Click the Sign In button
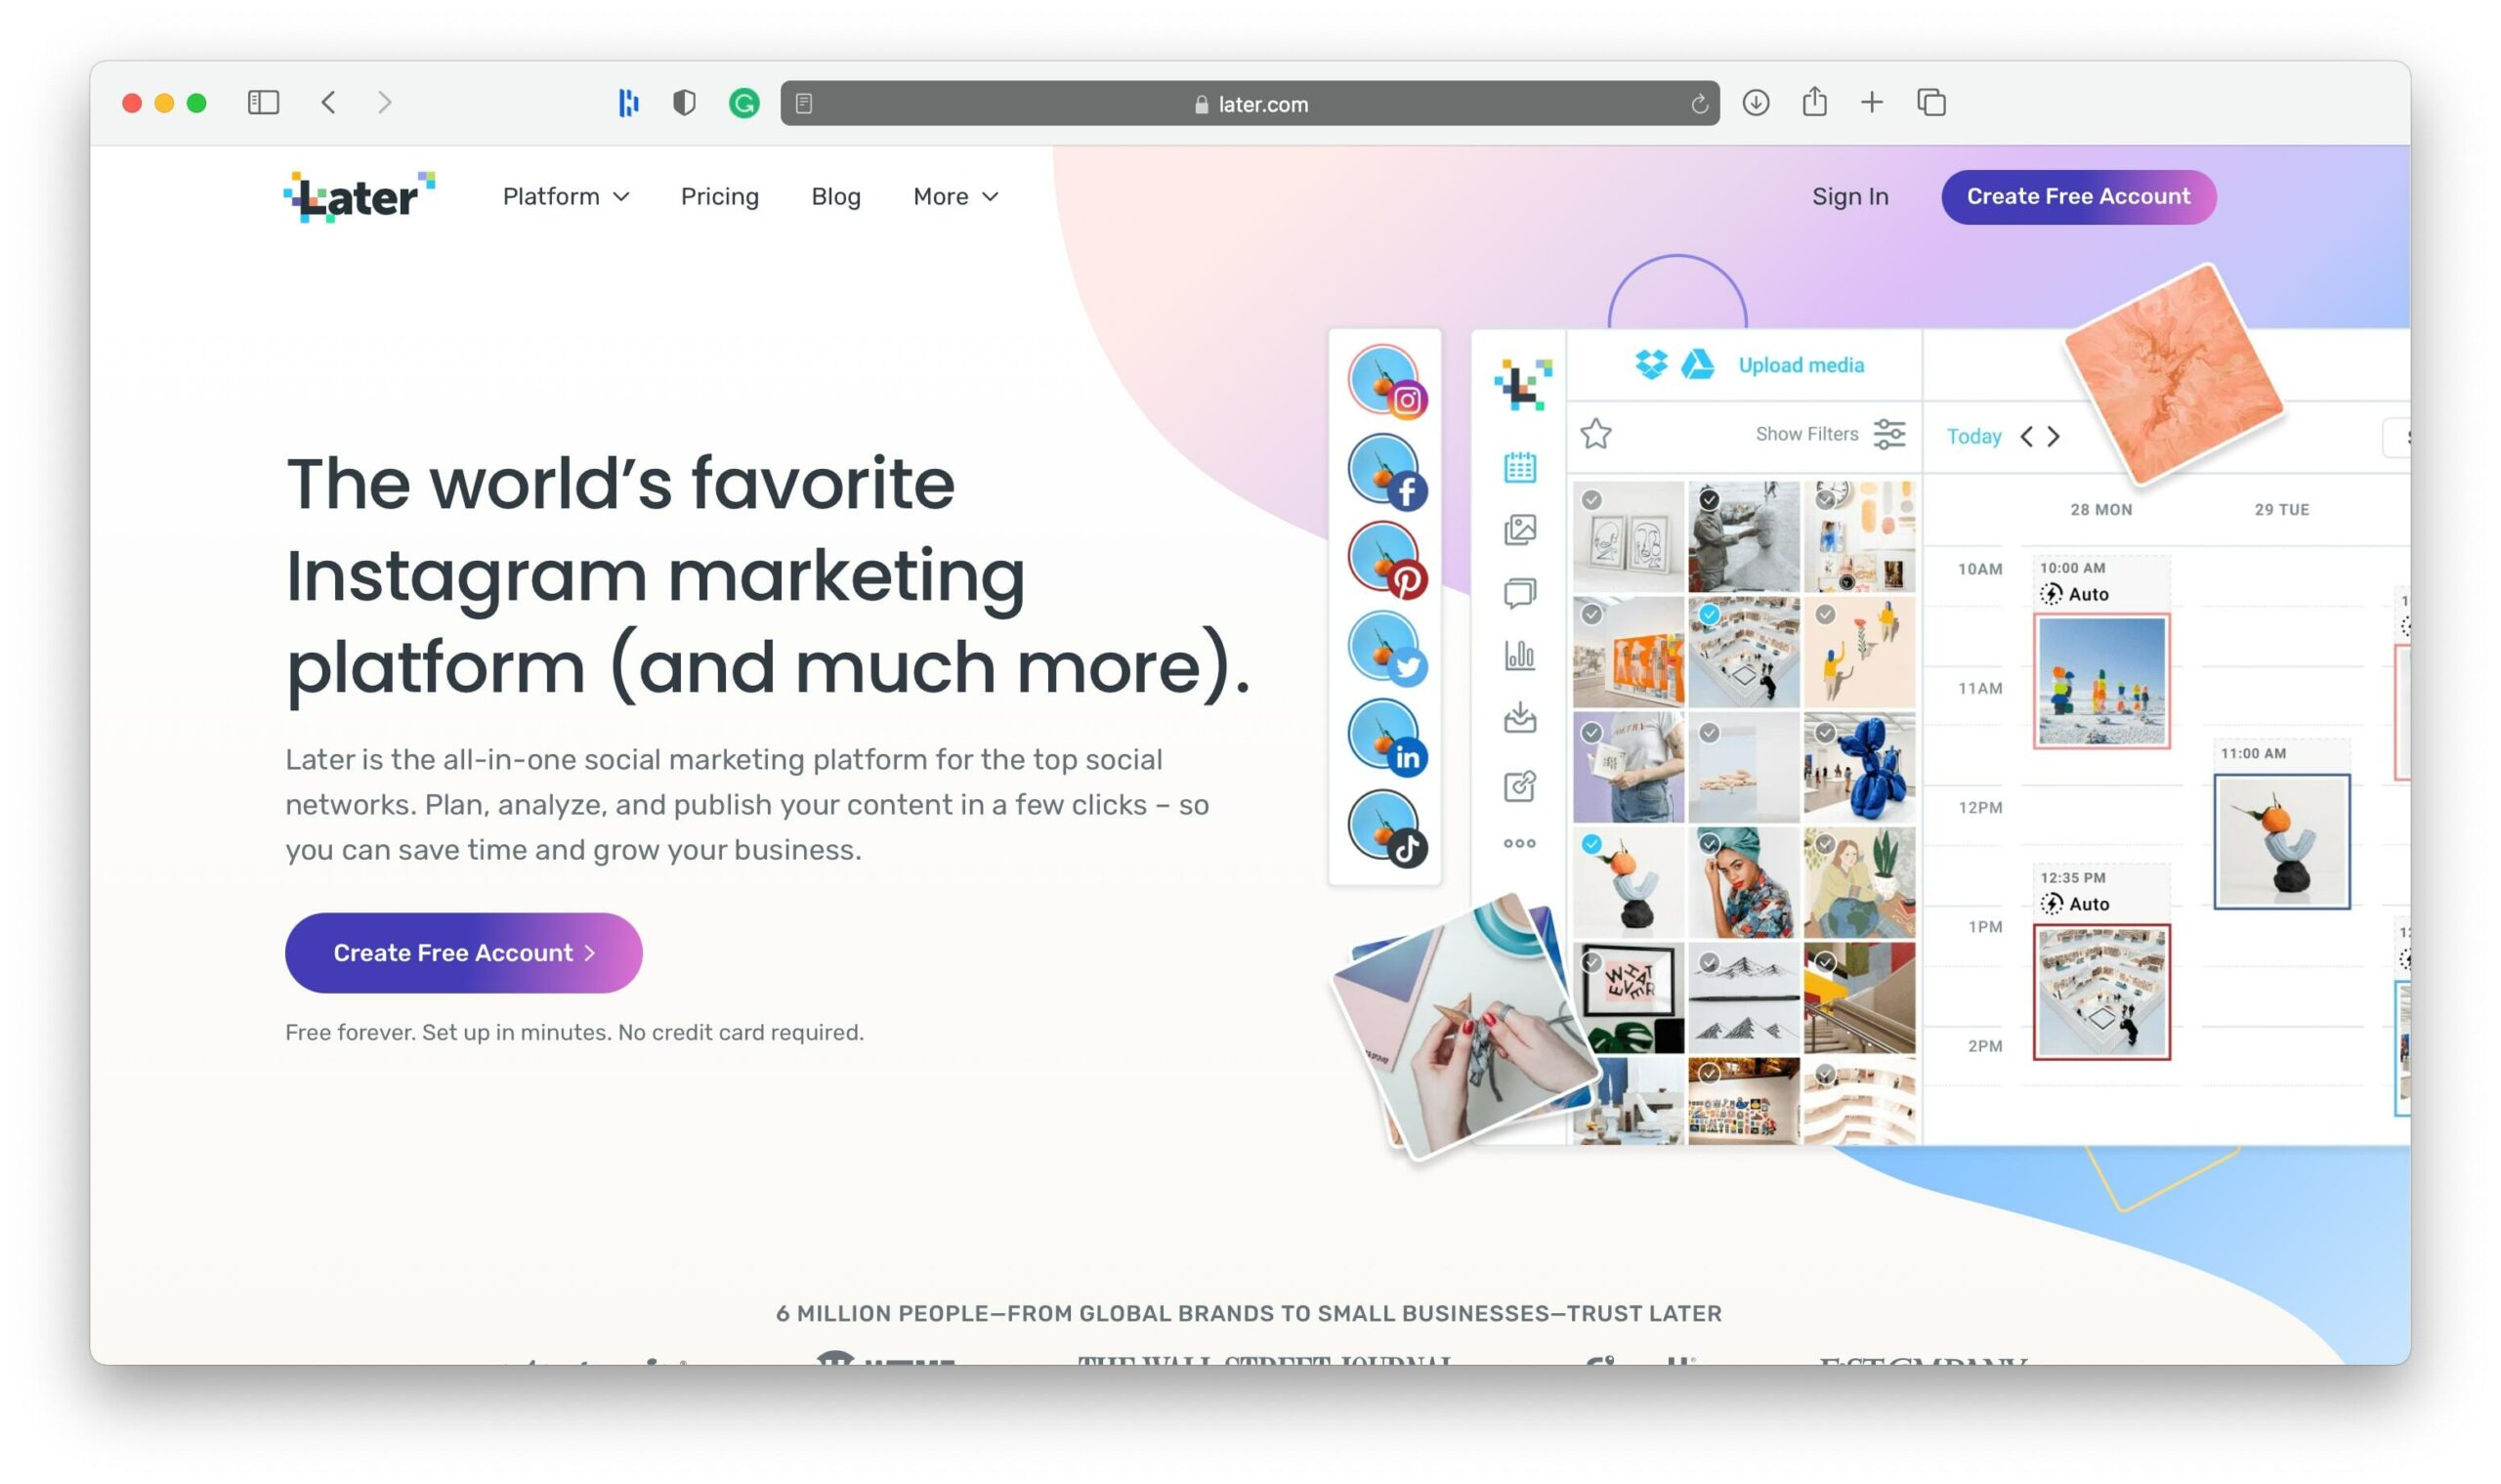Screen dimensions: 2501x1484 pyautogui.click(x=1849, y=196)
